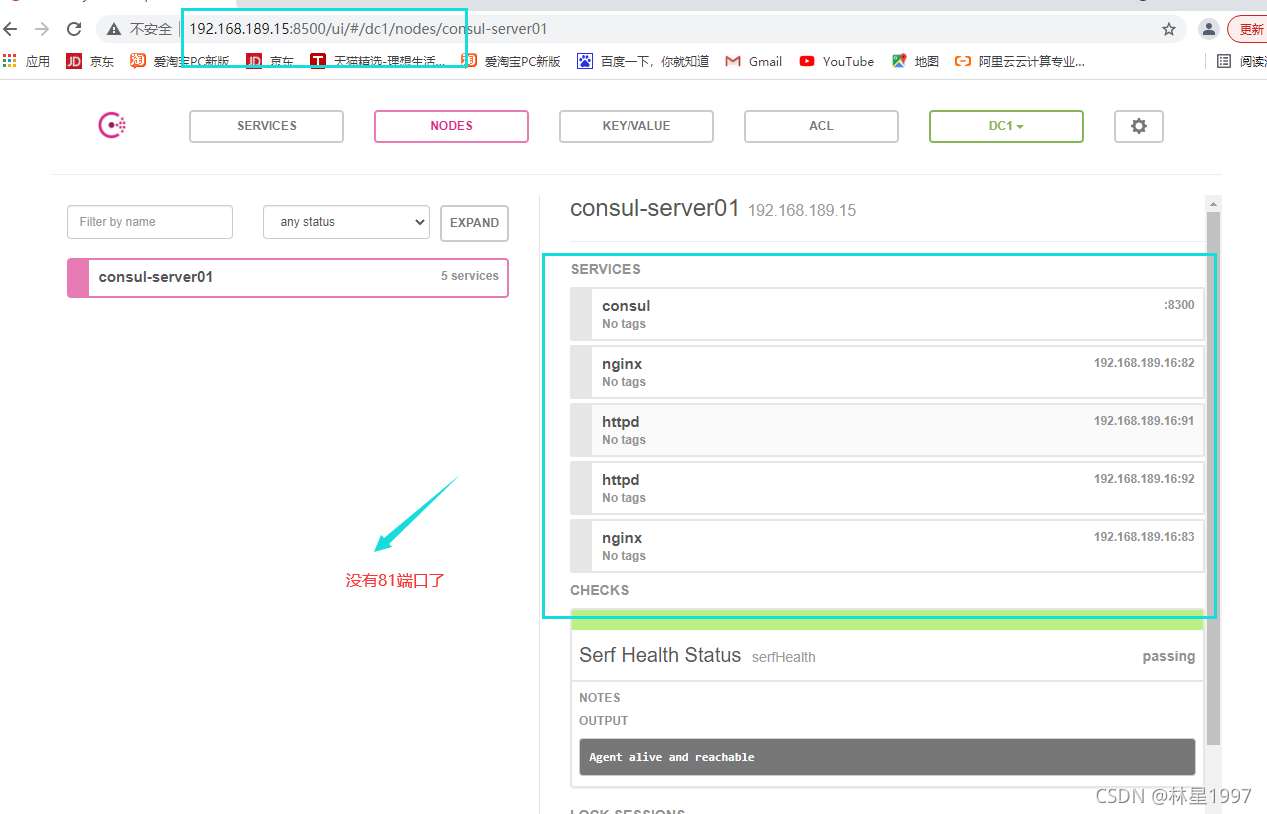This screenshot has width=1267, height=814.
Task: Click the browser back arrow
Action: 11,29
